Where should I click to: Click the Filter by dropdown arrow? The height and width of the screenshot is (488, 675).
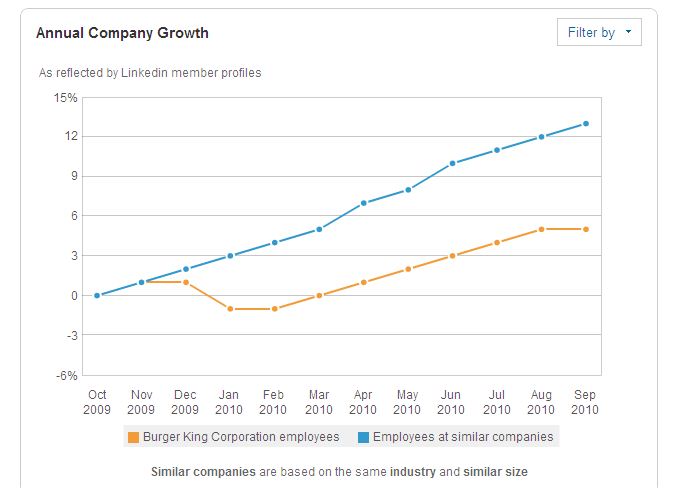pos(628,31)
